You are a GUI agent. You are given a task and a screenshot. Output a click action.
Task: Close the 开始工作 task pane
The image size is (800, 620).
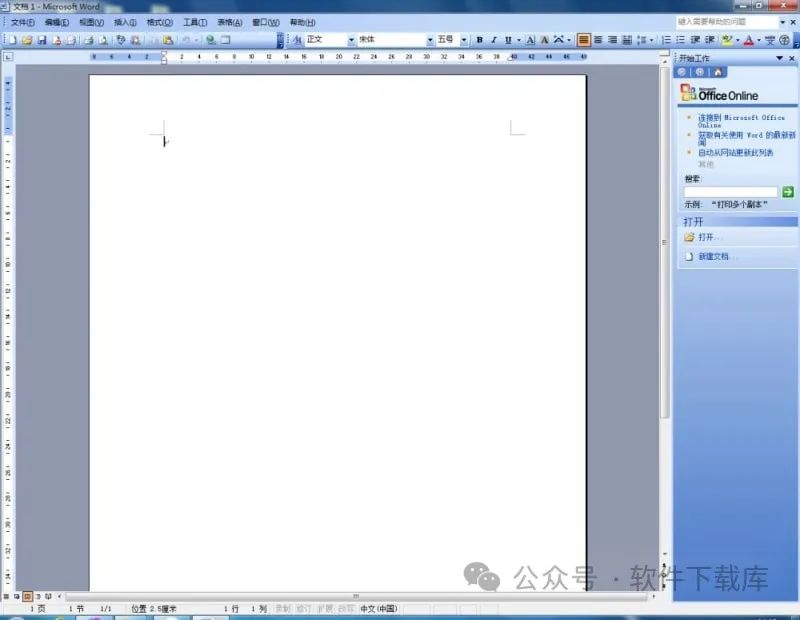(x=792, y=58)
